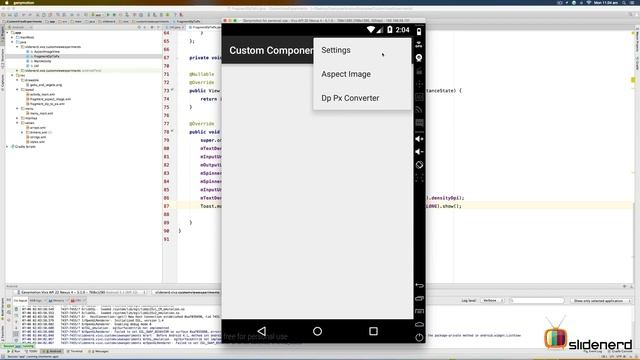Open the device ID identifiers widget
640x360 pixels.
(x=419, y=97)
